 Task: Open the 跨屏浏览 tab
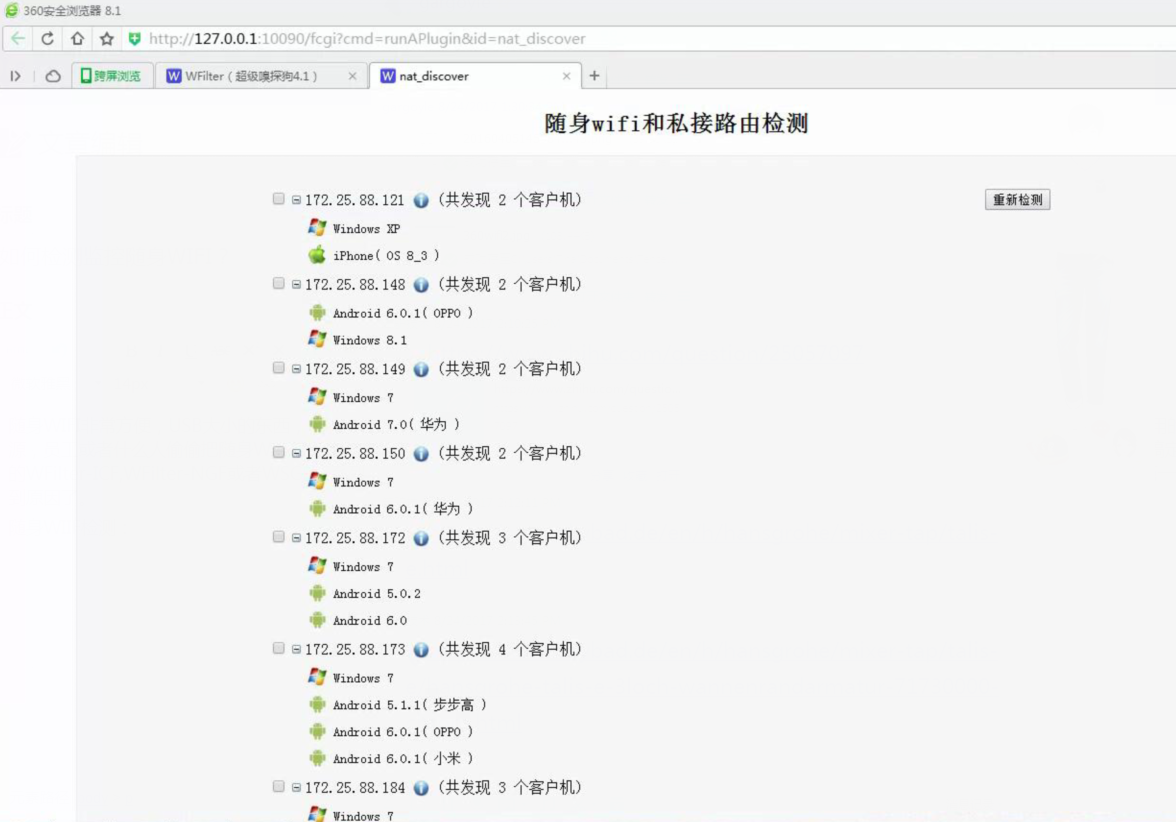coord(112,76)
